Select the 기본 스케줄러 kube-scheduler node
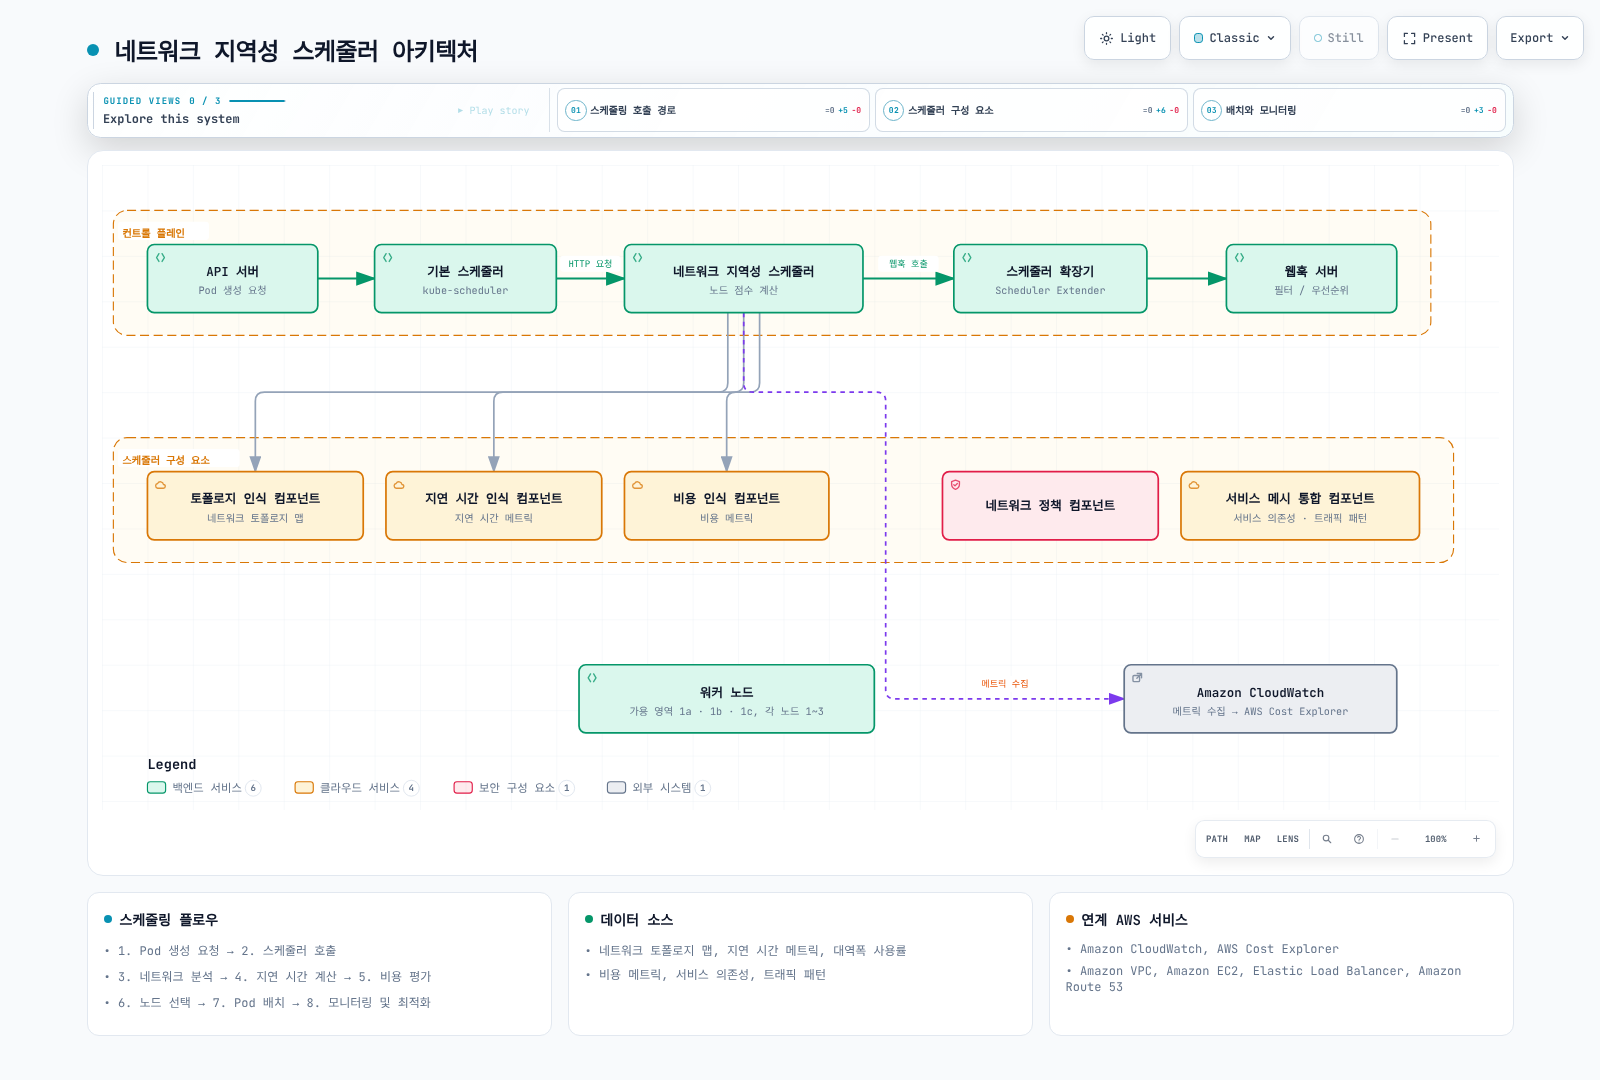 coord(465,279)
